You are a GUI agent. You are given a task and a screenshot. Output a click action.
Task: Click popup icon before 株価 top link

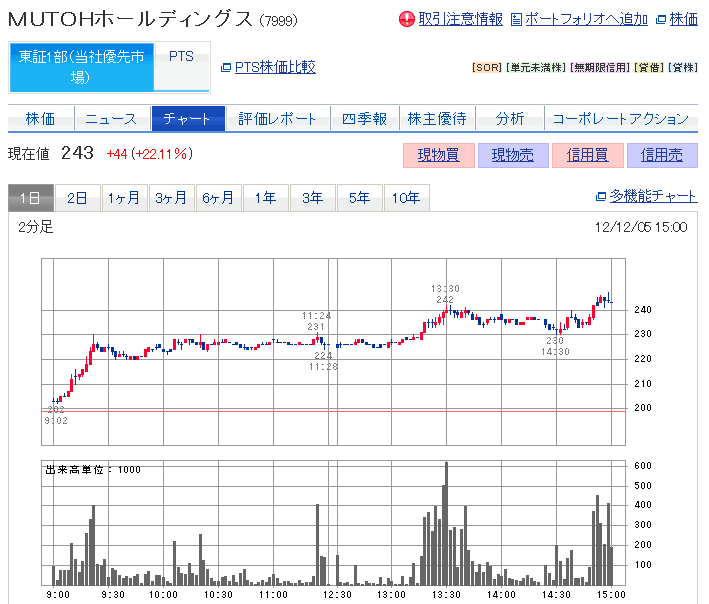pos(661,20)
